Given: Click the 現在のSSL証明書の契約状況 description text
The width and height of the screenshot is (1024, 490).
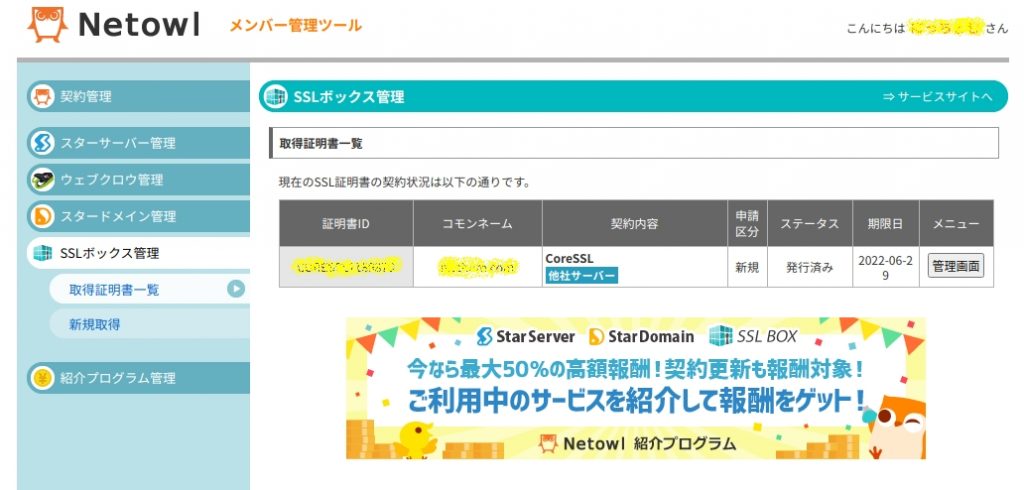Looking at the screenshot, I should point(404,182).
